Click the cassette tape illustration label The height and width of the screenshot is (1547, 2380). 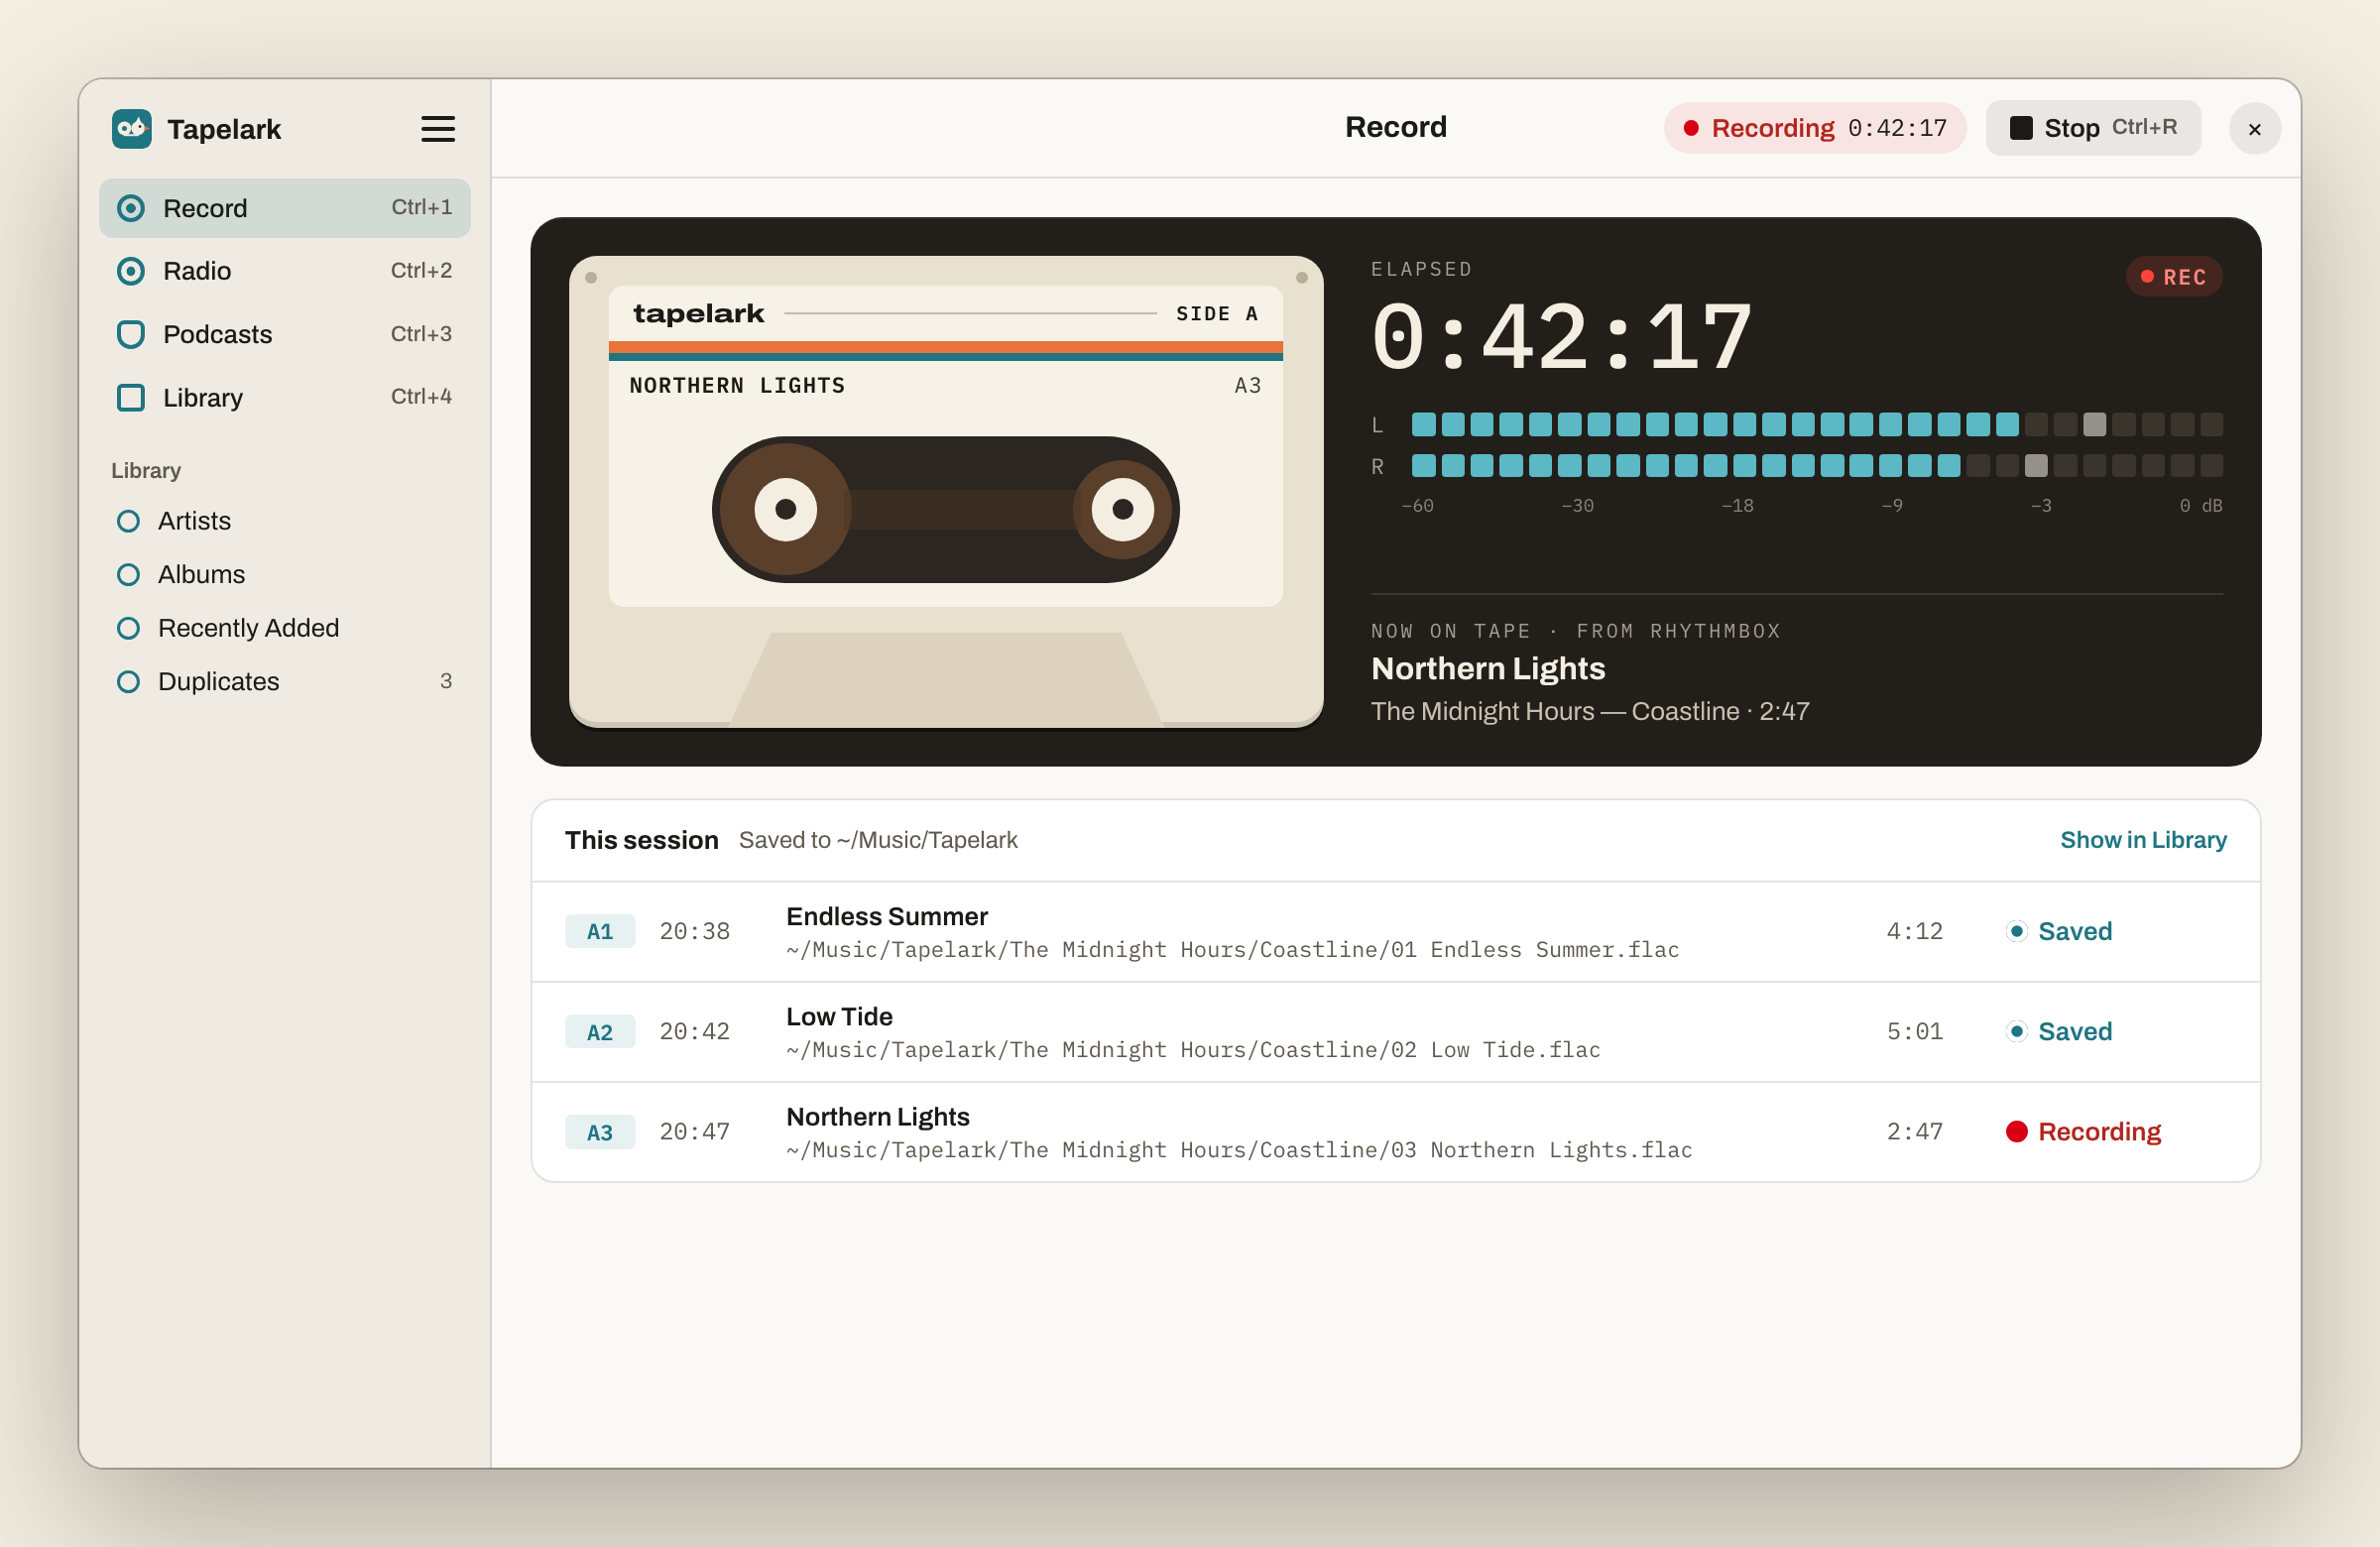pyautogui.click(x=945, y=446)
